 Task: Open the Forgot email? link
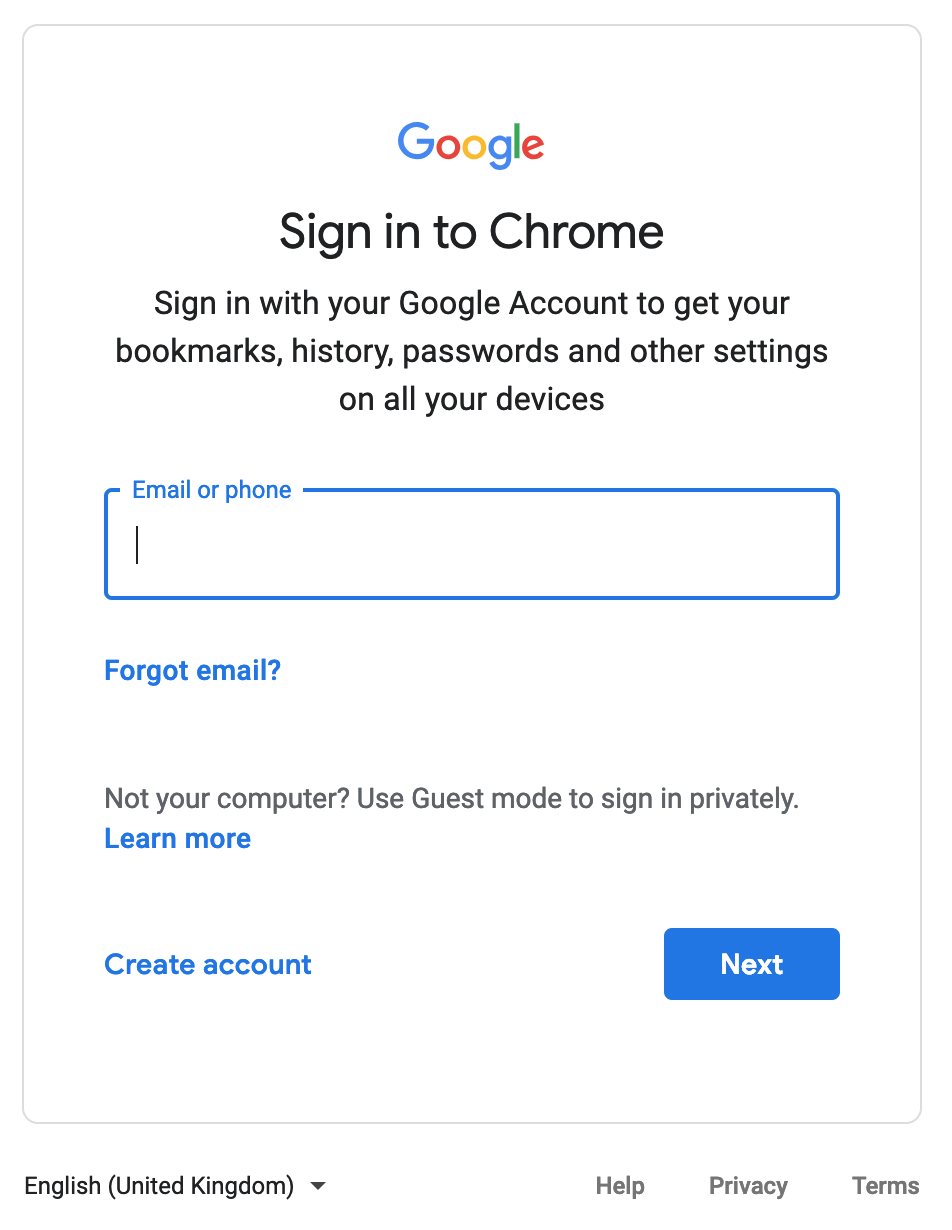click(193, 670)
